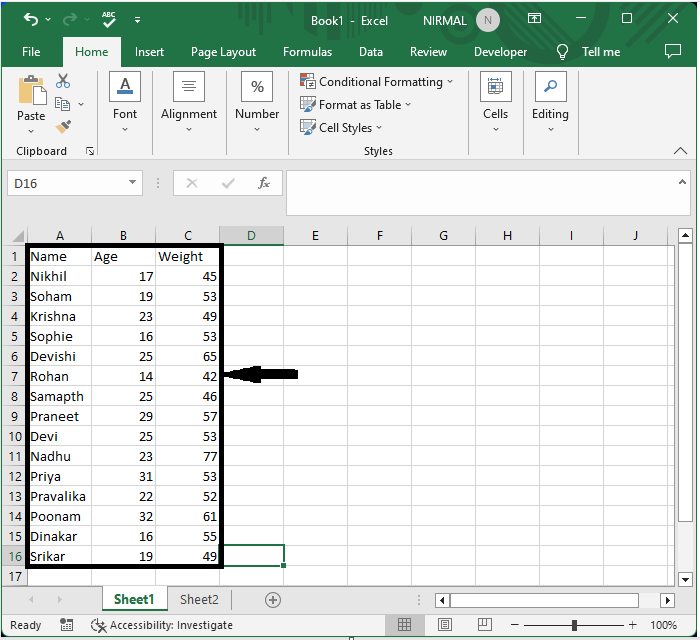Image resolution: width=700 pixels, height=640 pixels.
Task: Open the Cells group button
Action: [496, 102]
